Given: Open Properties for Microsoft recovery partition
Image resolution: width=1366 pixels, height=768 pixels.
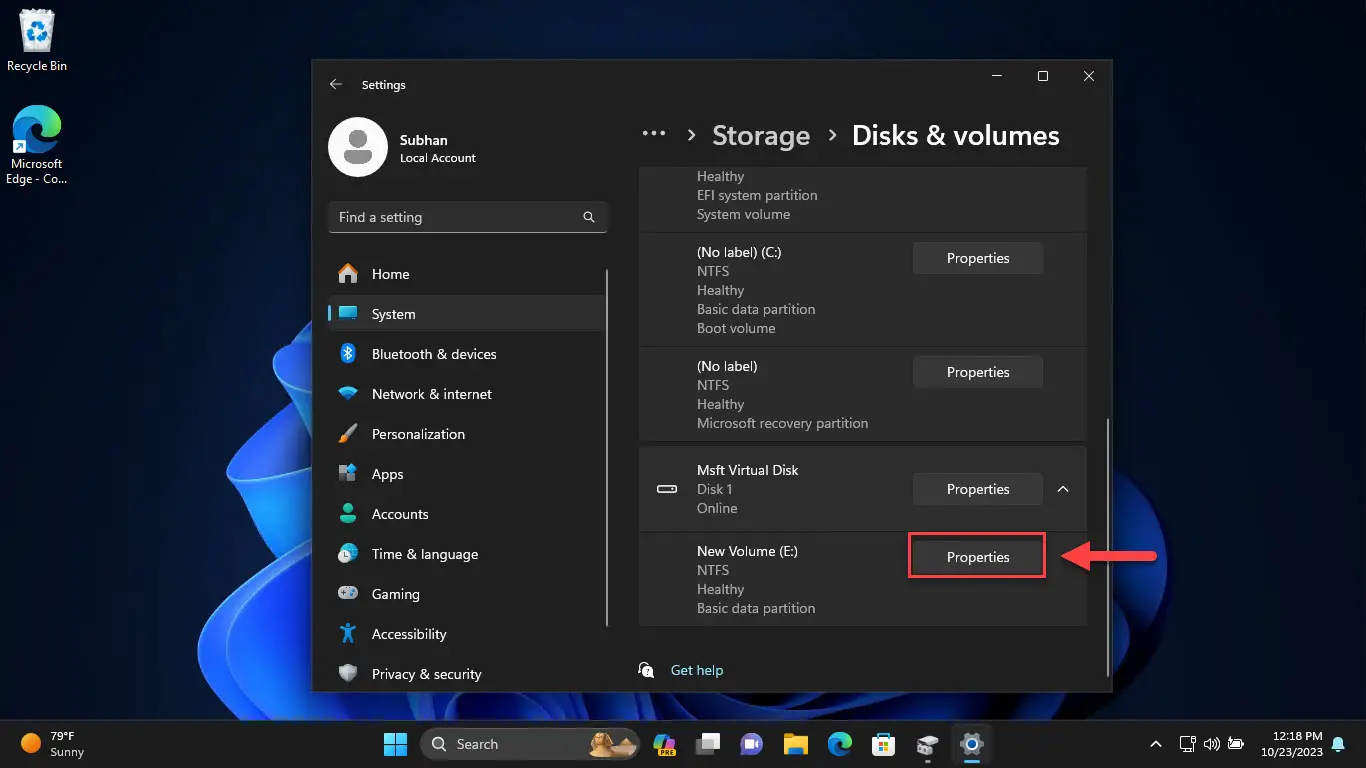Looking at the screenshot, I should point(978,372).
